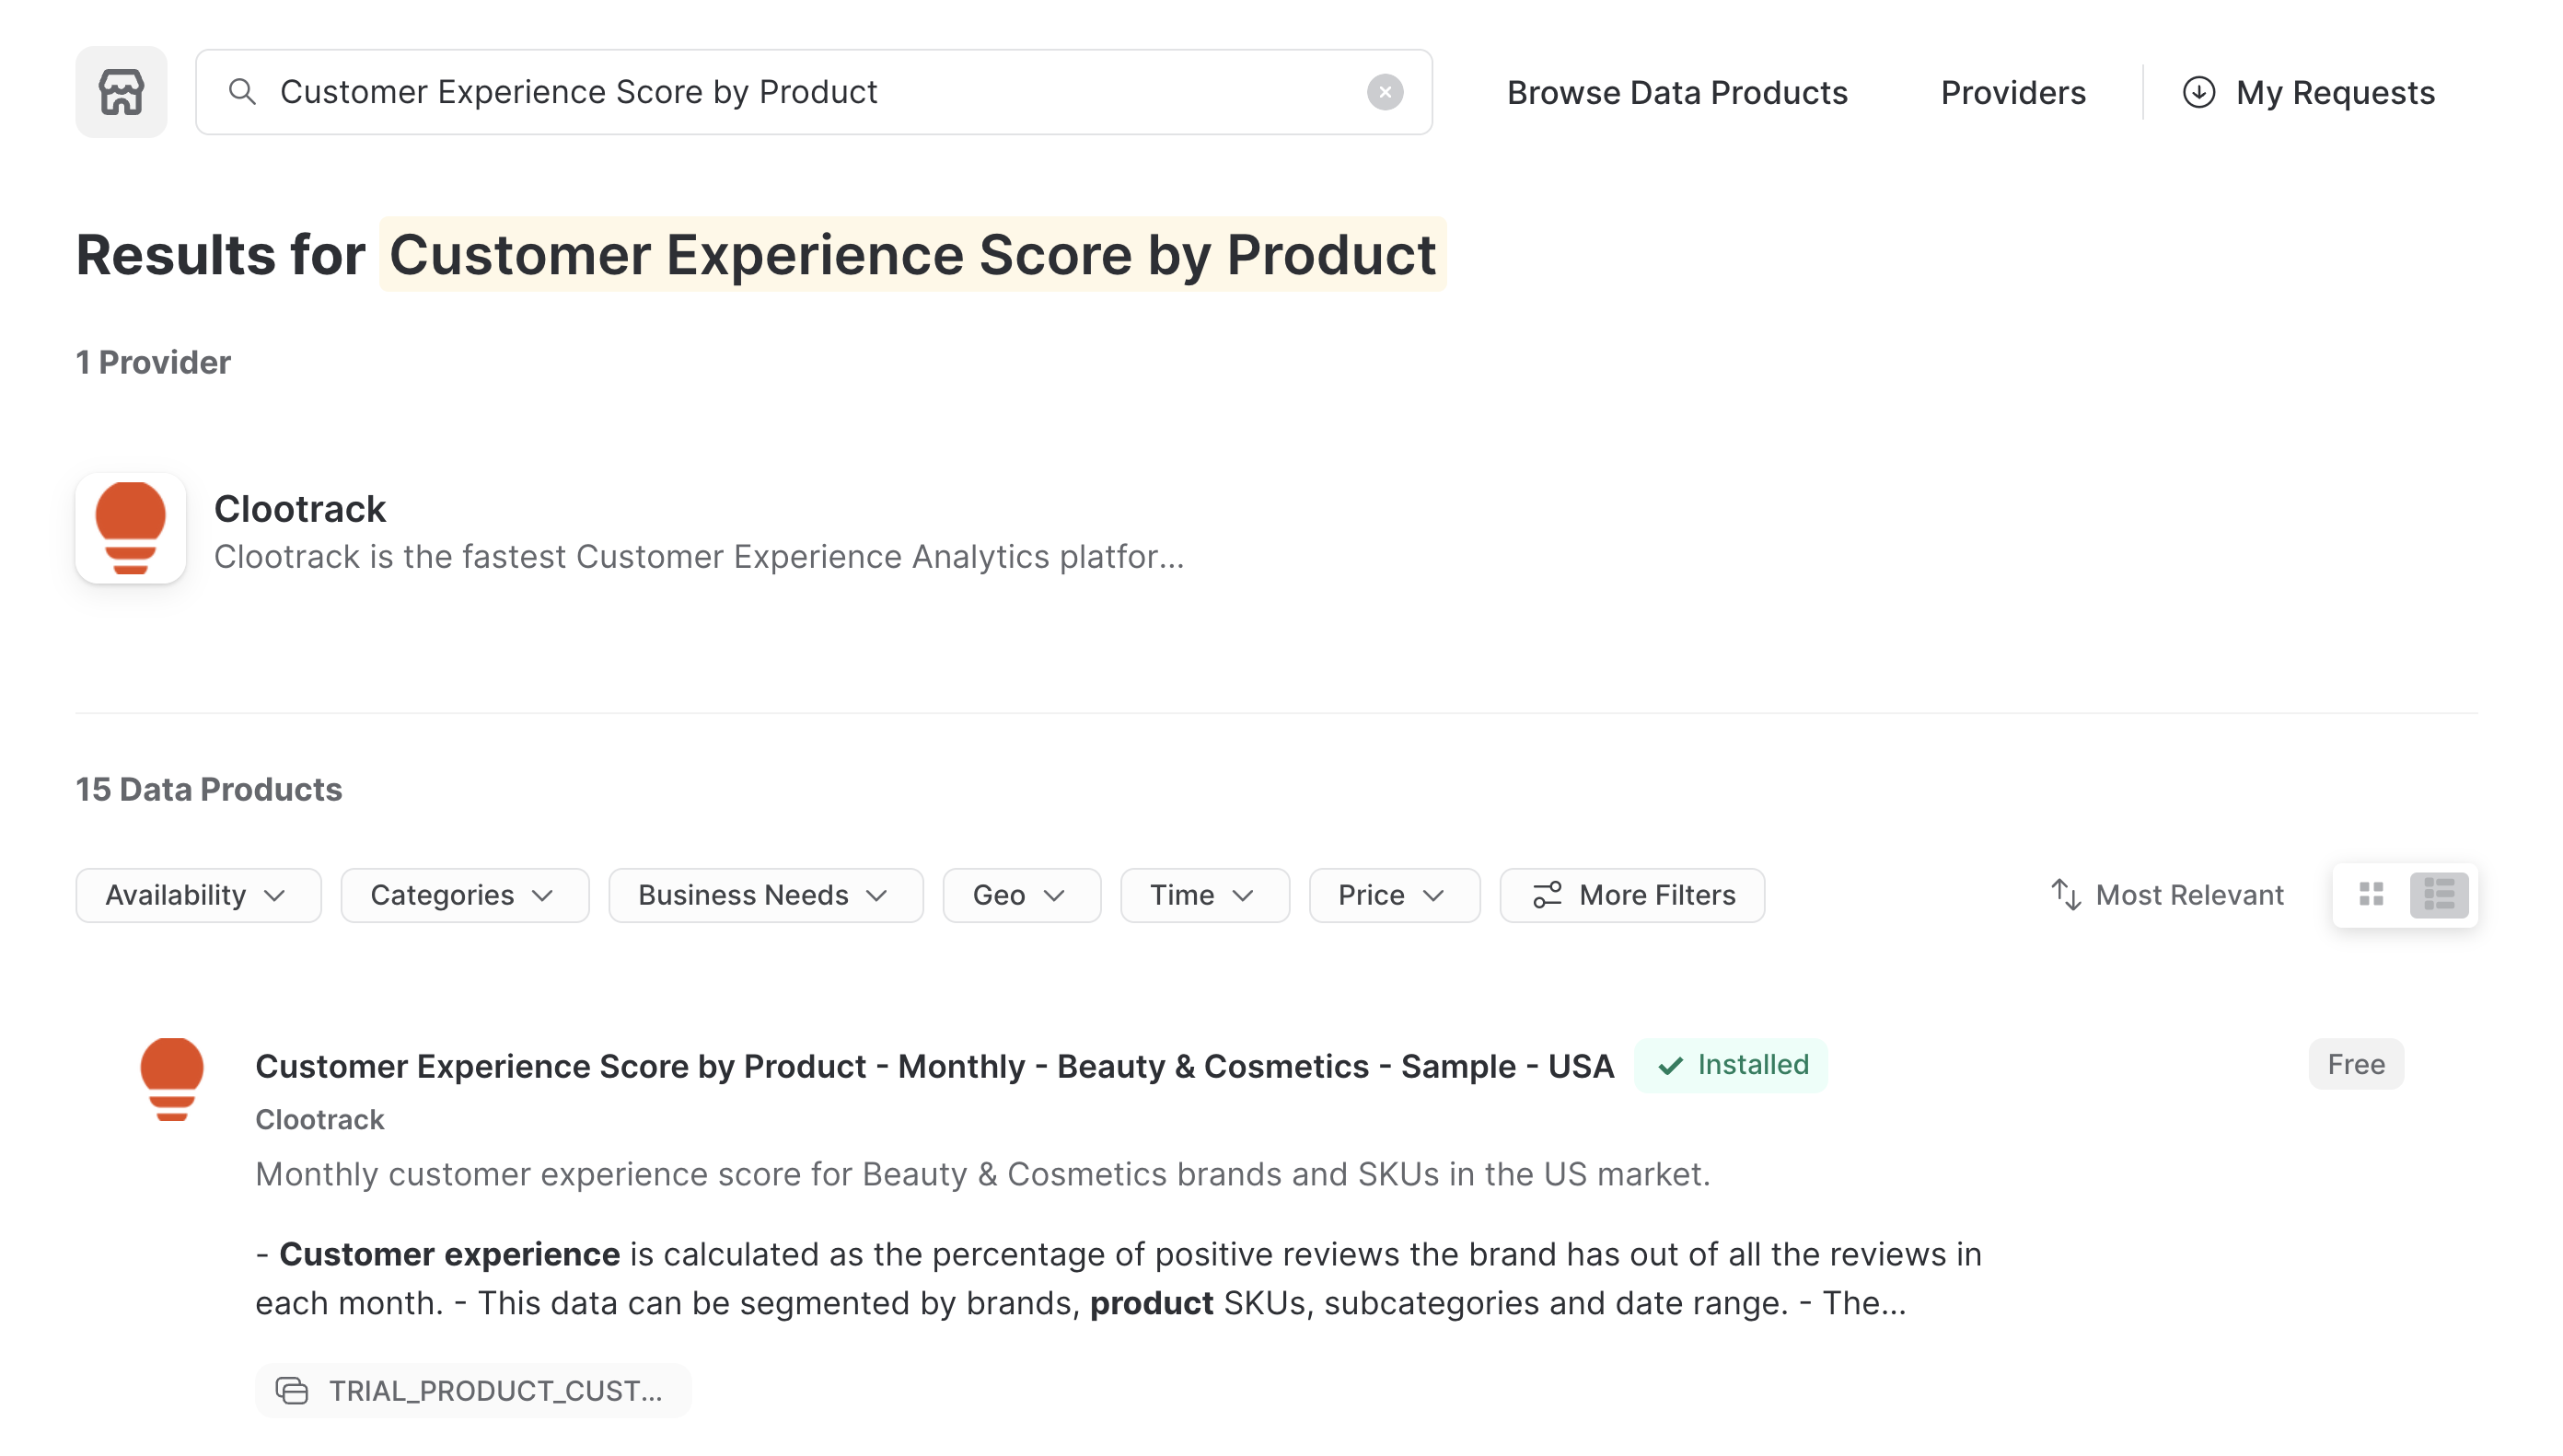Expand the Business Needs dropdown
The height and width of the screenshot is (1456, 2563).
tap(765, 894)
